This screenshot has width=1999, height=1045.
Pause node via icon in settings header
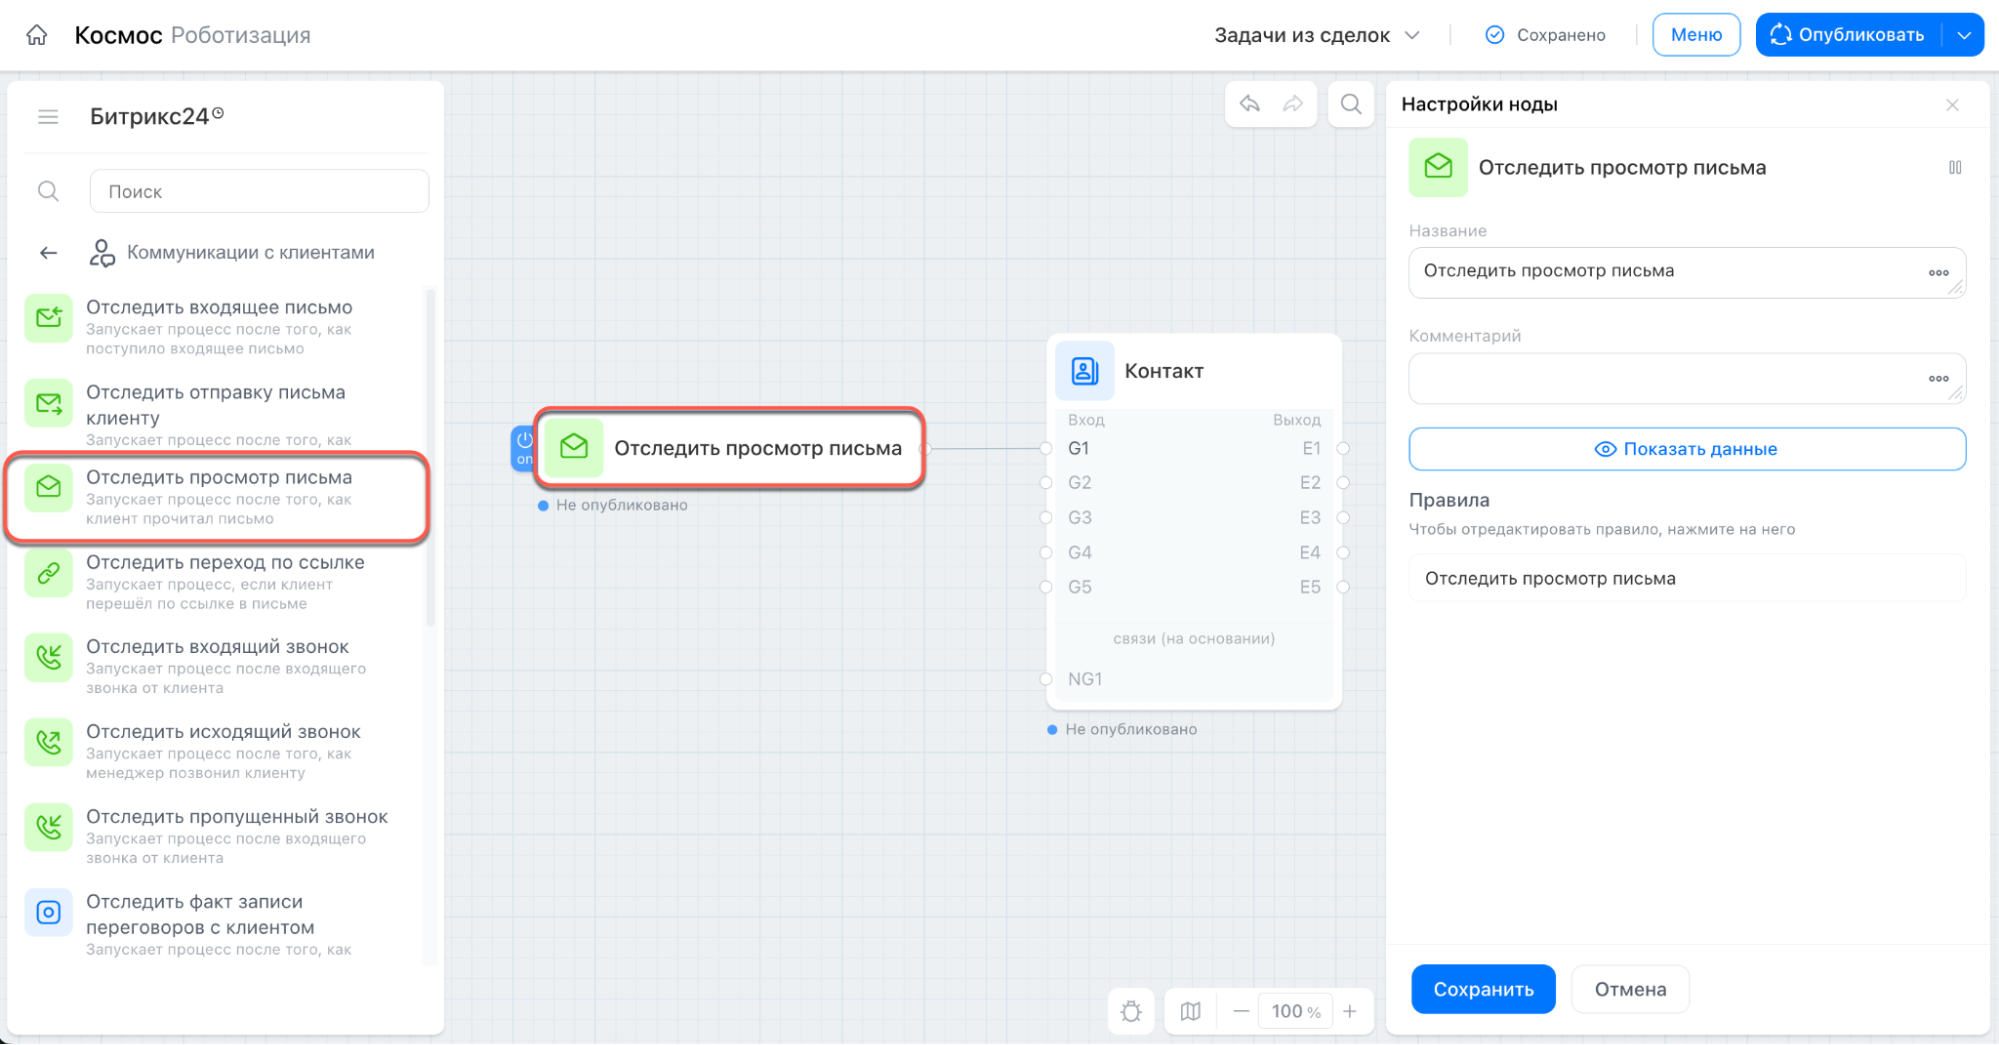[x=1955, y=167]
